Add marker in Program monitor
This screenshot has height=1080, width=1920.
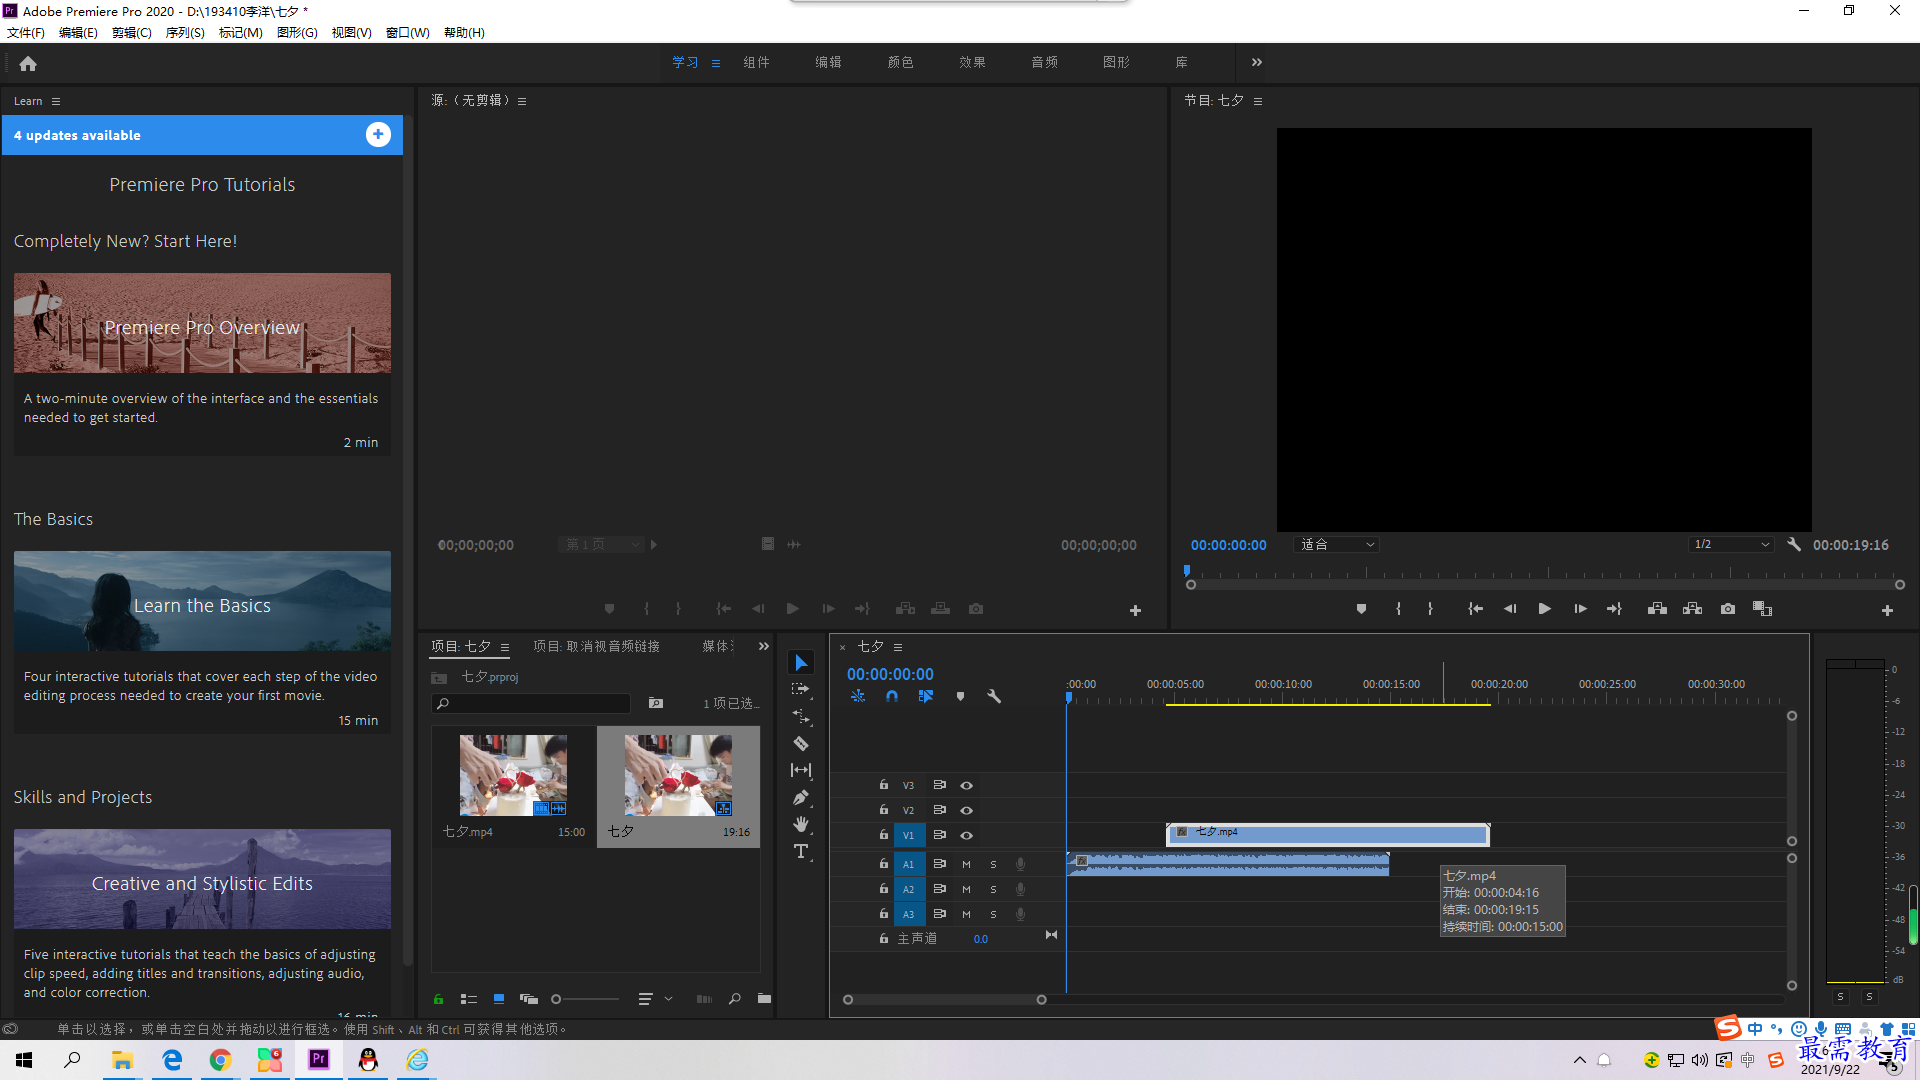point(1361,609)
